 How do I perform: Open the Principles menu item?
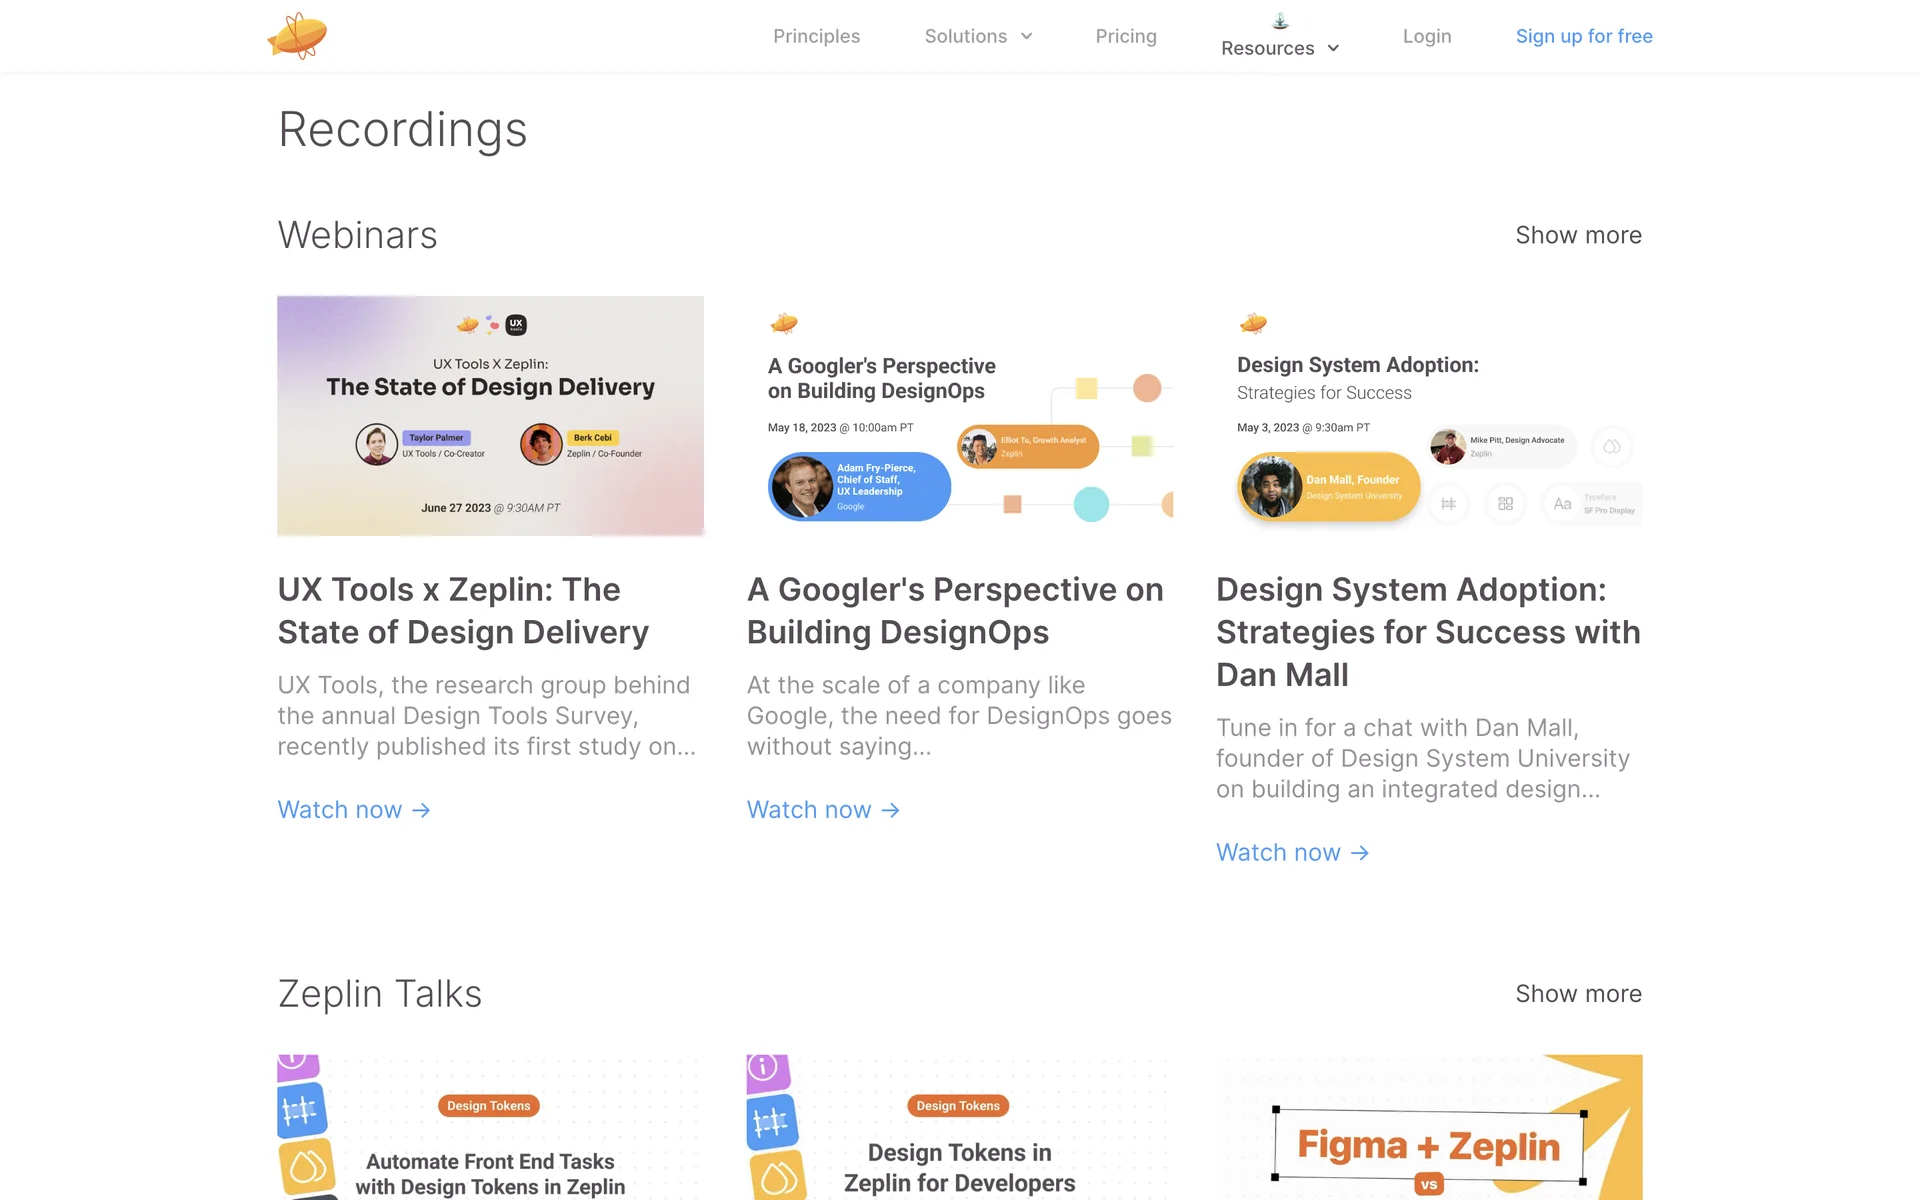(x=816, y=37)
